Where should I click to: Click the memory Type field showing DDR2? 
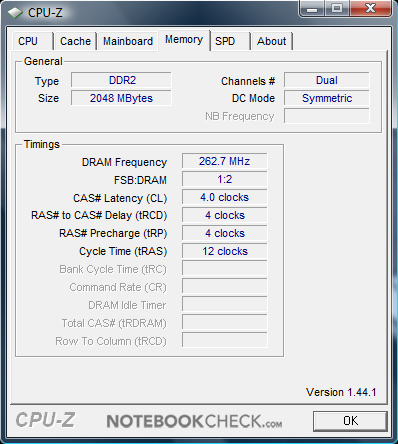(x=121, y=80)
